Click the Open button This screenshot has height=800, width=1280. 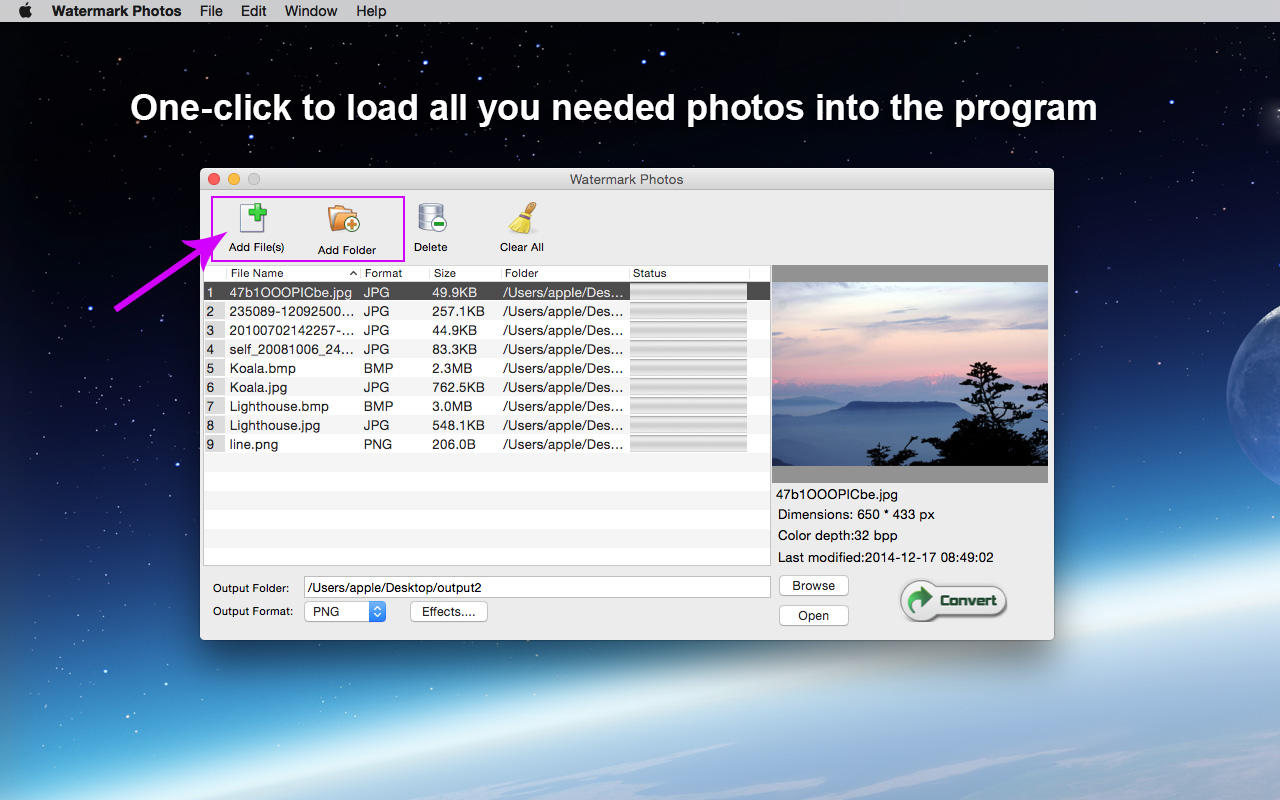click(x=813, y=616)
